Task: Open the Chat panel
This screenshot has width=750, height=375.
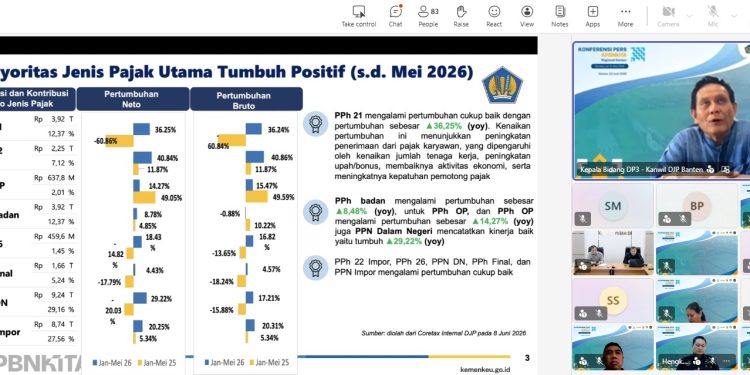Action: coord(396,16)
